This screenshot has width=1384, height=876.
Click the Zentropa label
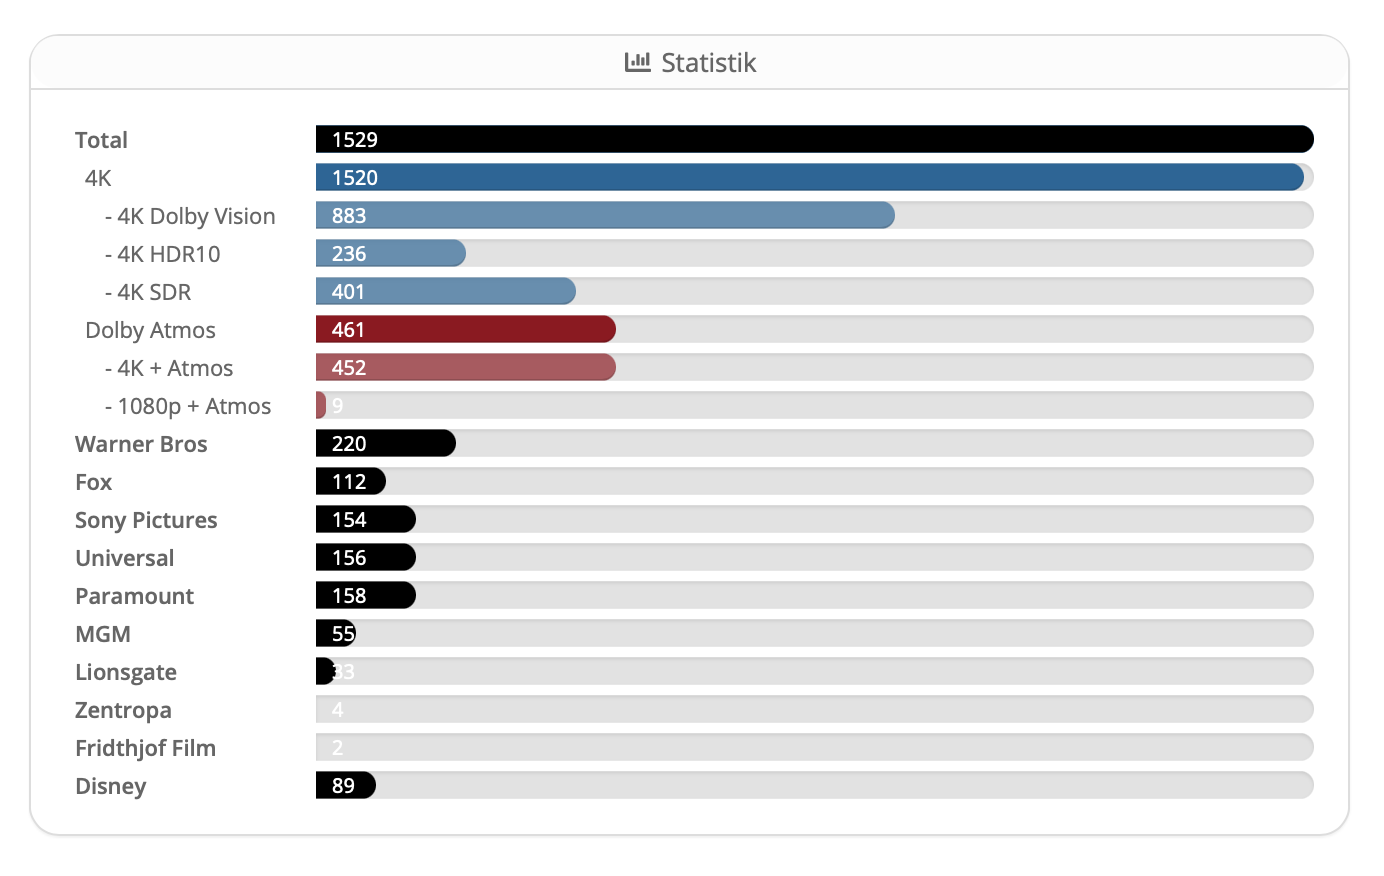[x=123, y=710]
